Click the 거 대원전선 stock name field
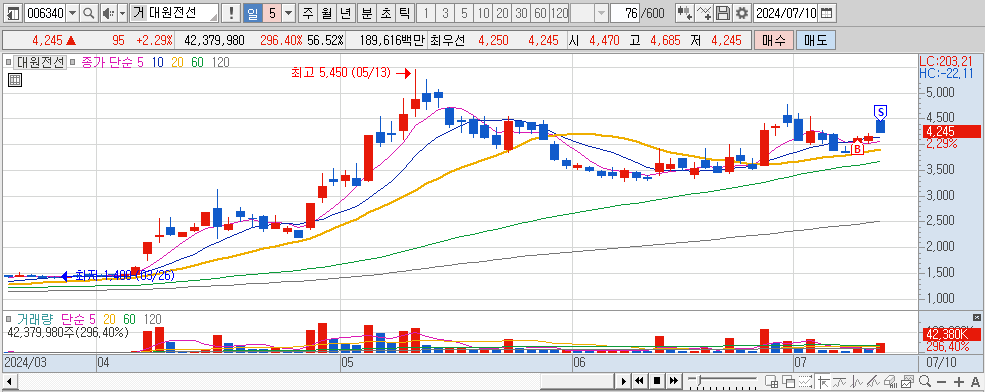 click(175, 13)
